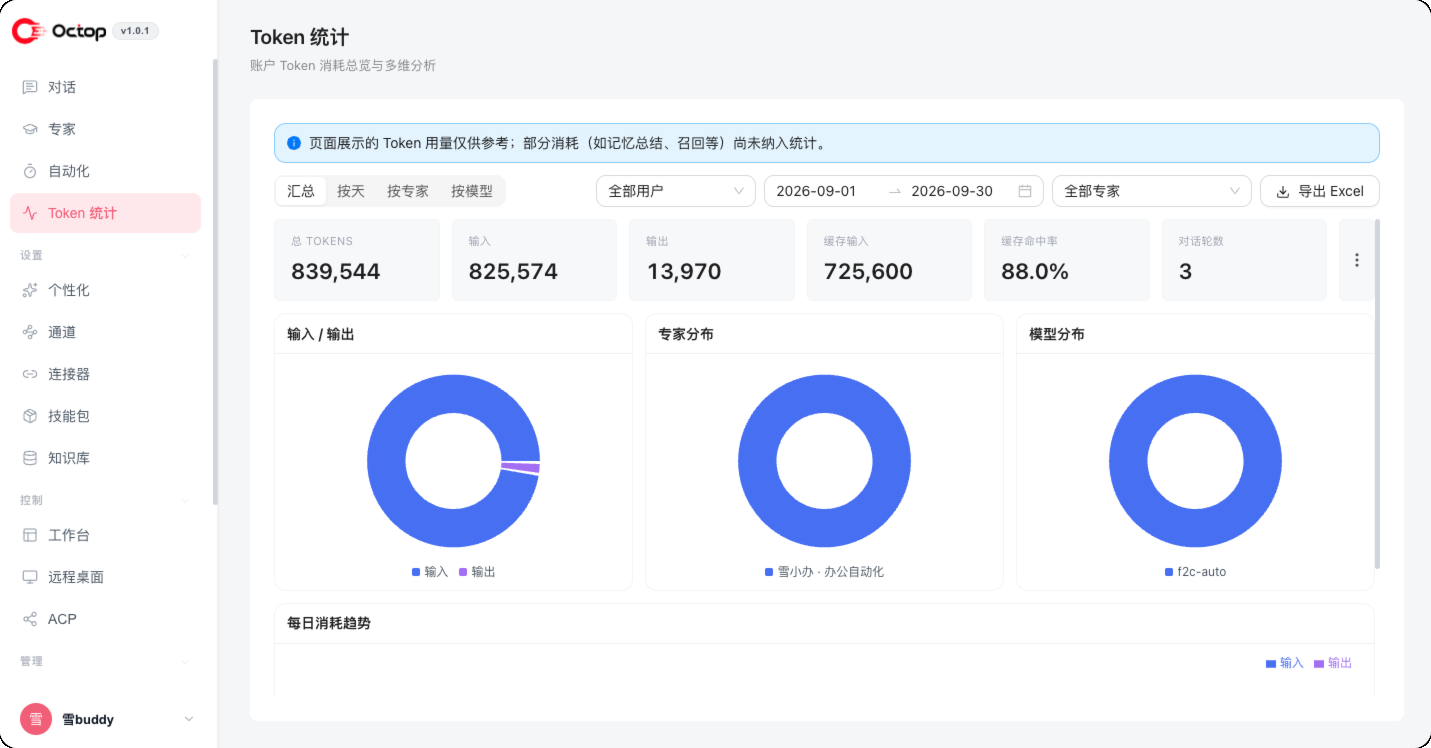Click the purple 输出 donut segment
The image size is (1431, 748).
click(521, 467)
